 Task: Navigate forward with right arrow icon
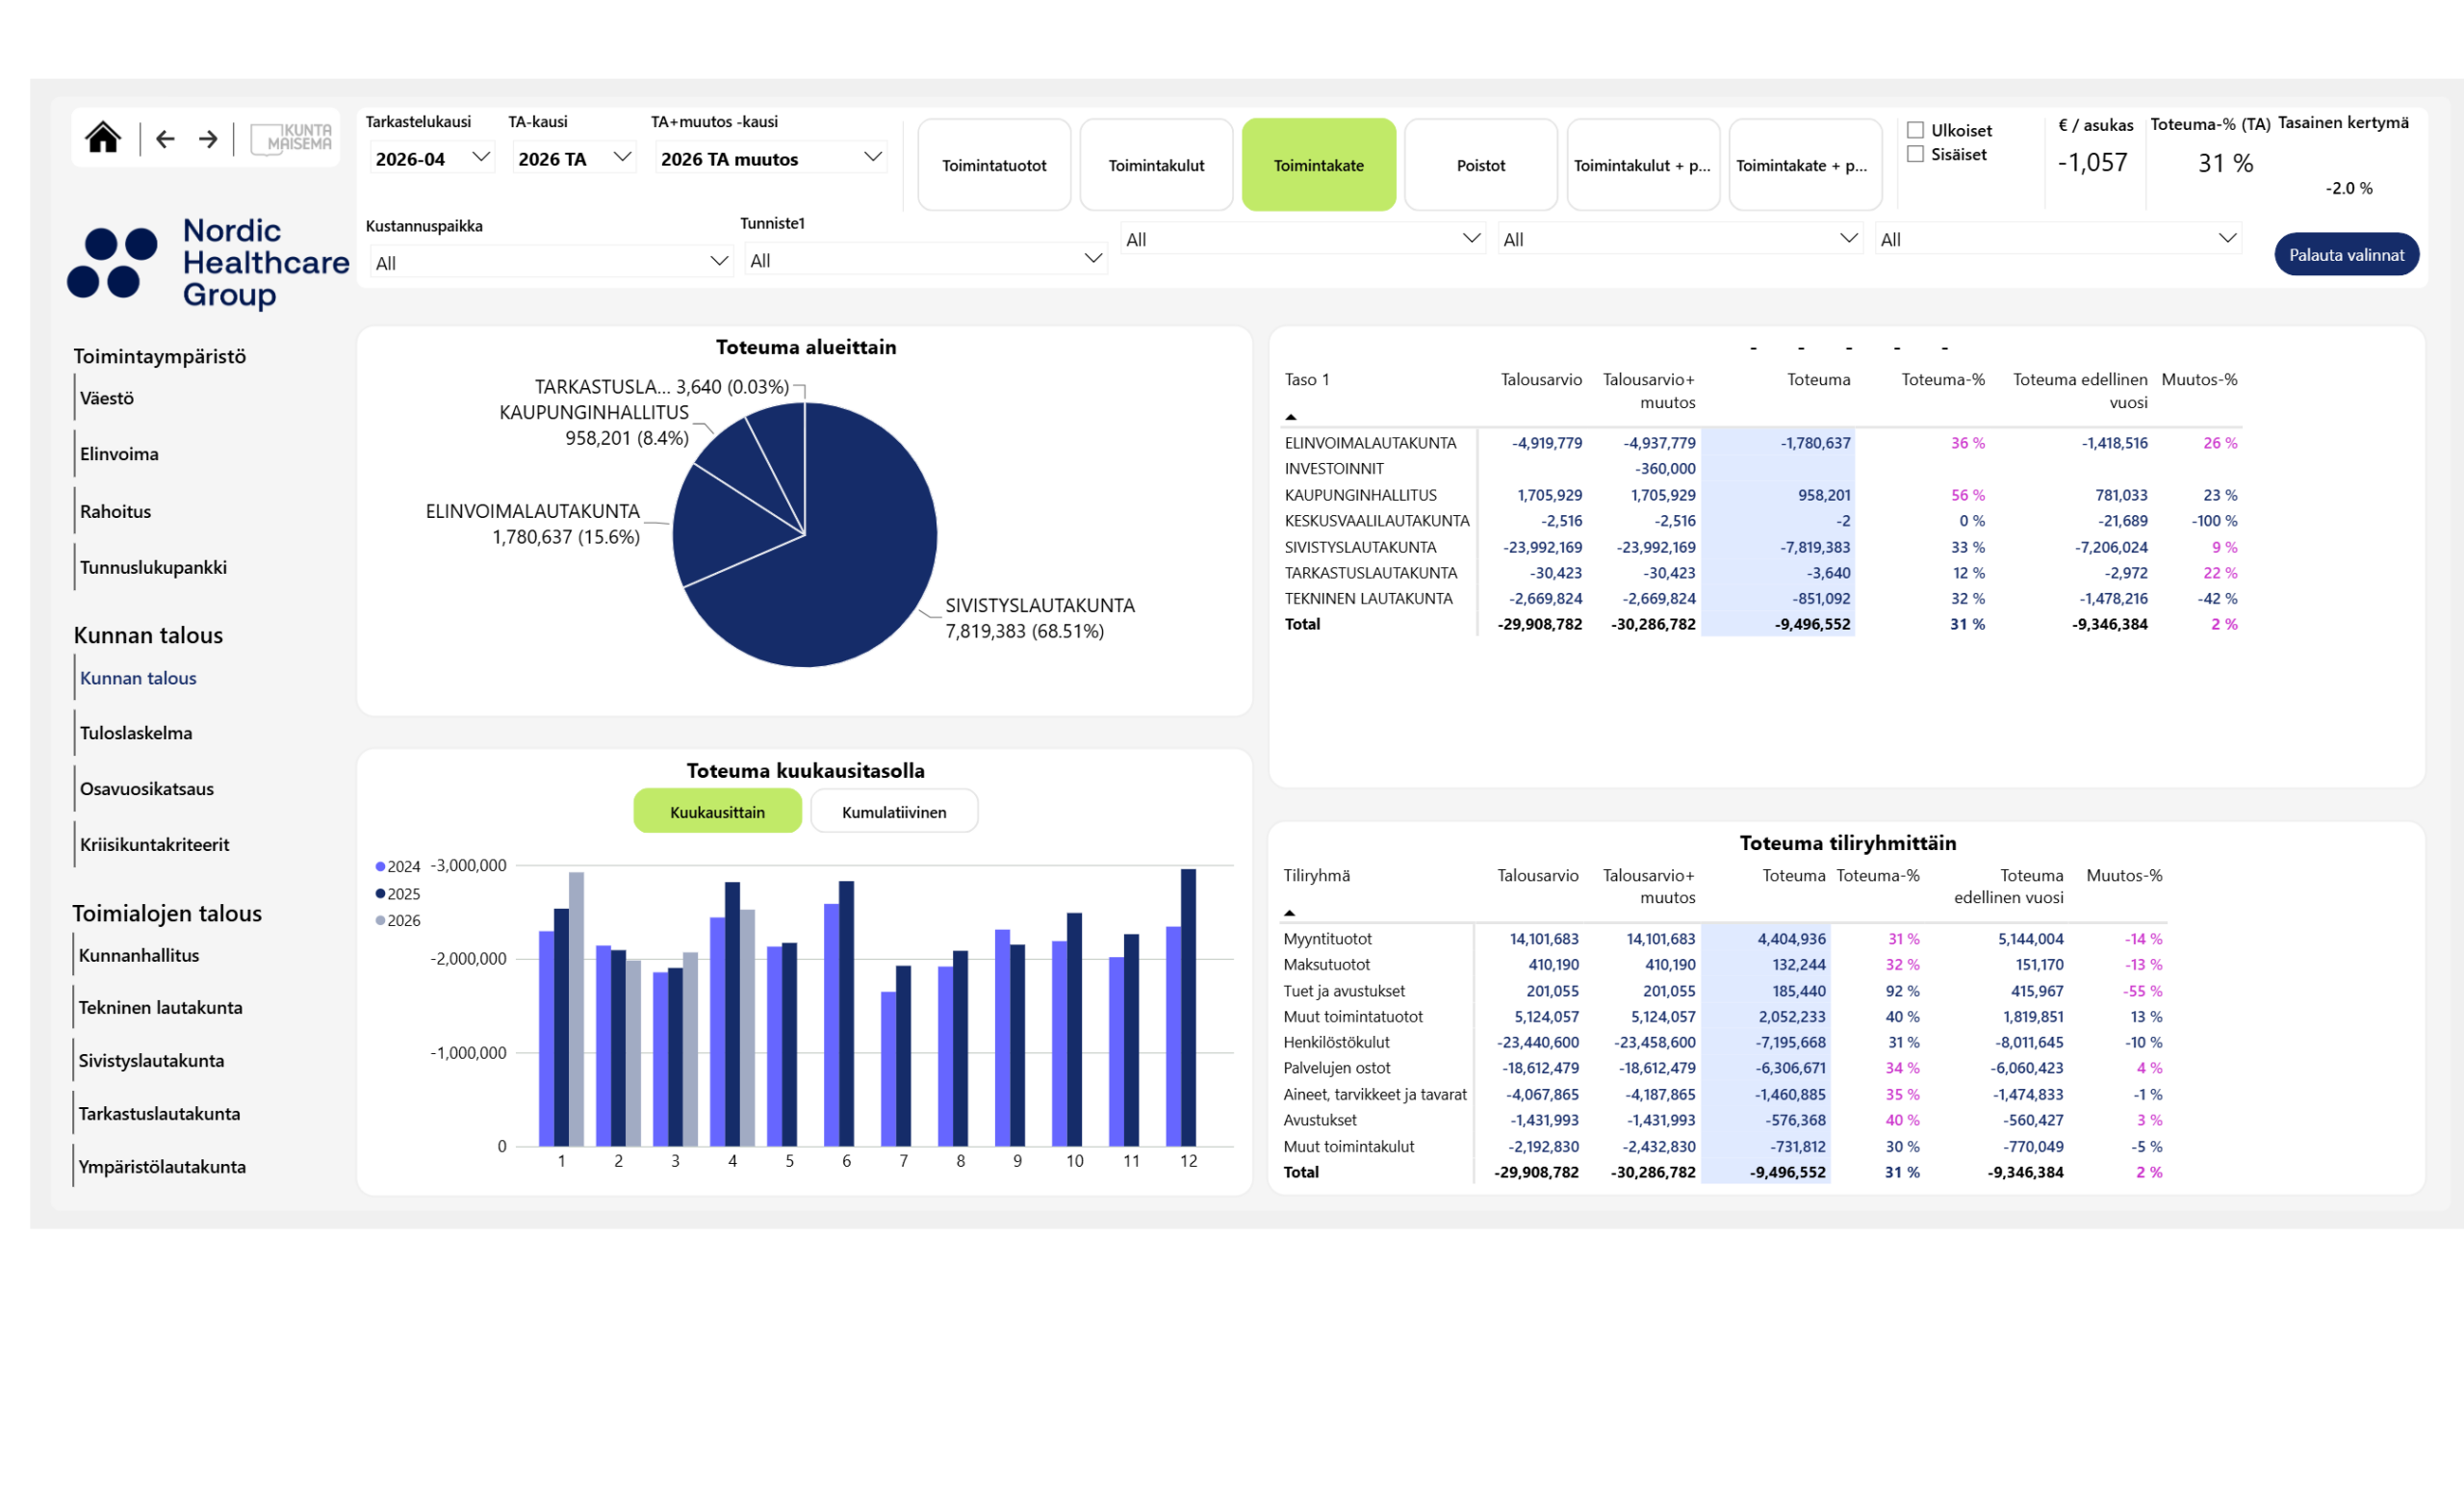[x=208, y=139]
